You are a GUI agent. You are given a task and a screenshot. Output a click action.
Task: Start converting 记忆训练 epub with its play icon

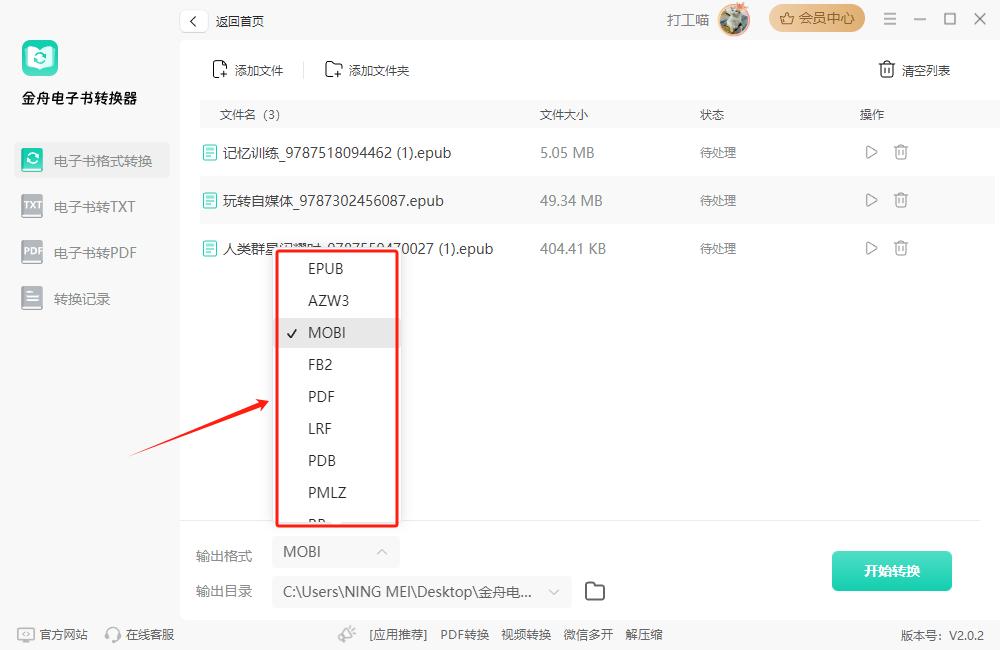point(871,152)
